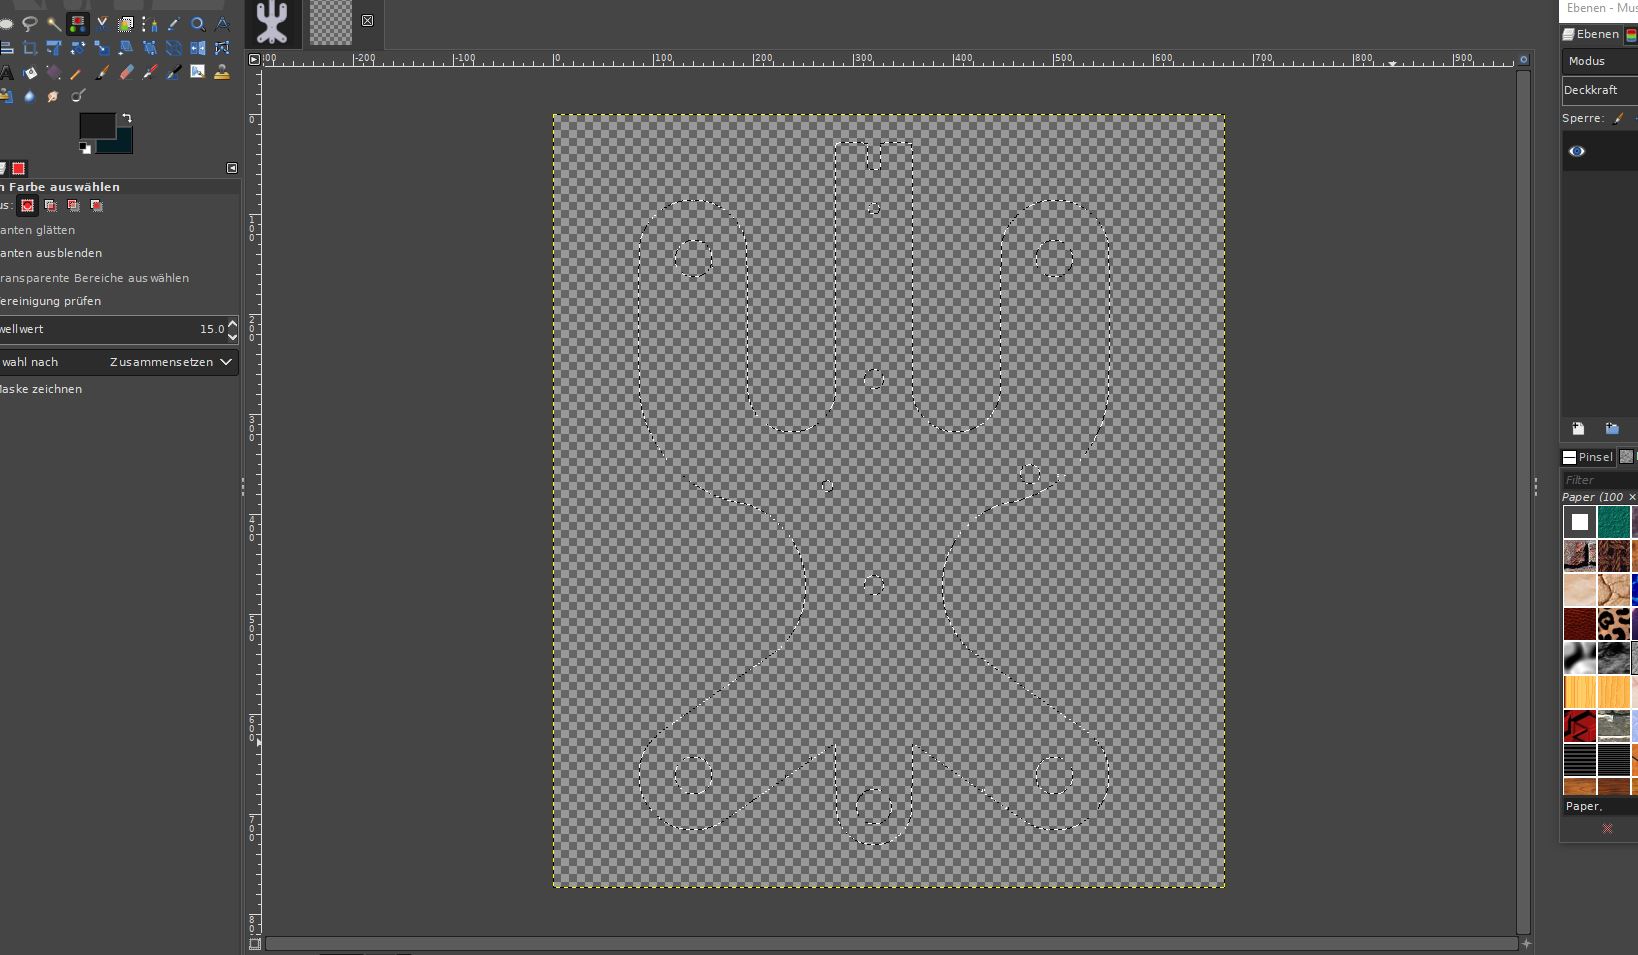Create a new layer
The image size is (1638, 955).
[x=1578, y=429]
